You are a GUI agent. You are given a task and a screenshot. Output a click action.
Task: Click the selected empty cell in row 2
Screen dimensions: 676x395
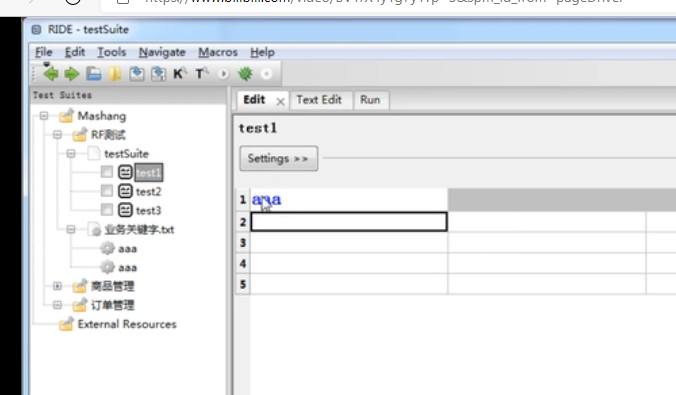pos(349,222)
